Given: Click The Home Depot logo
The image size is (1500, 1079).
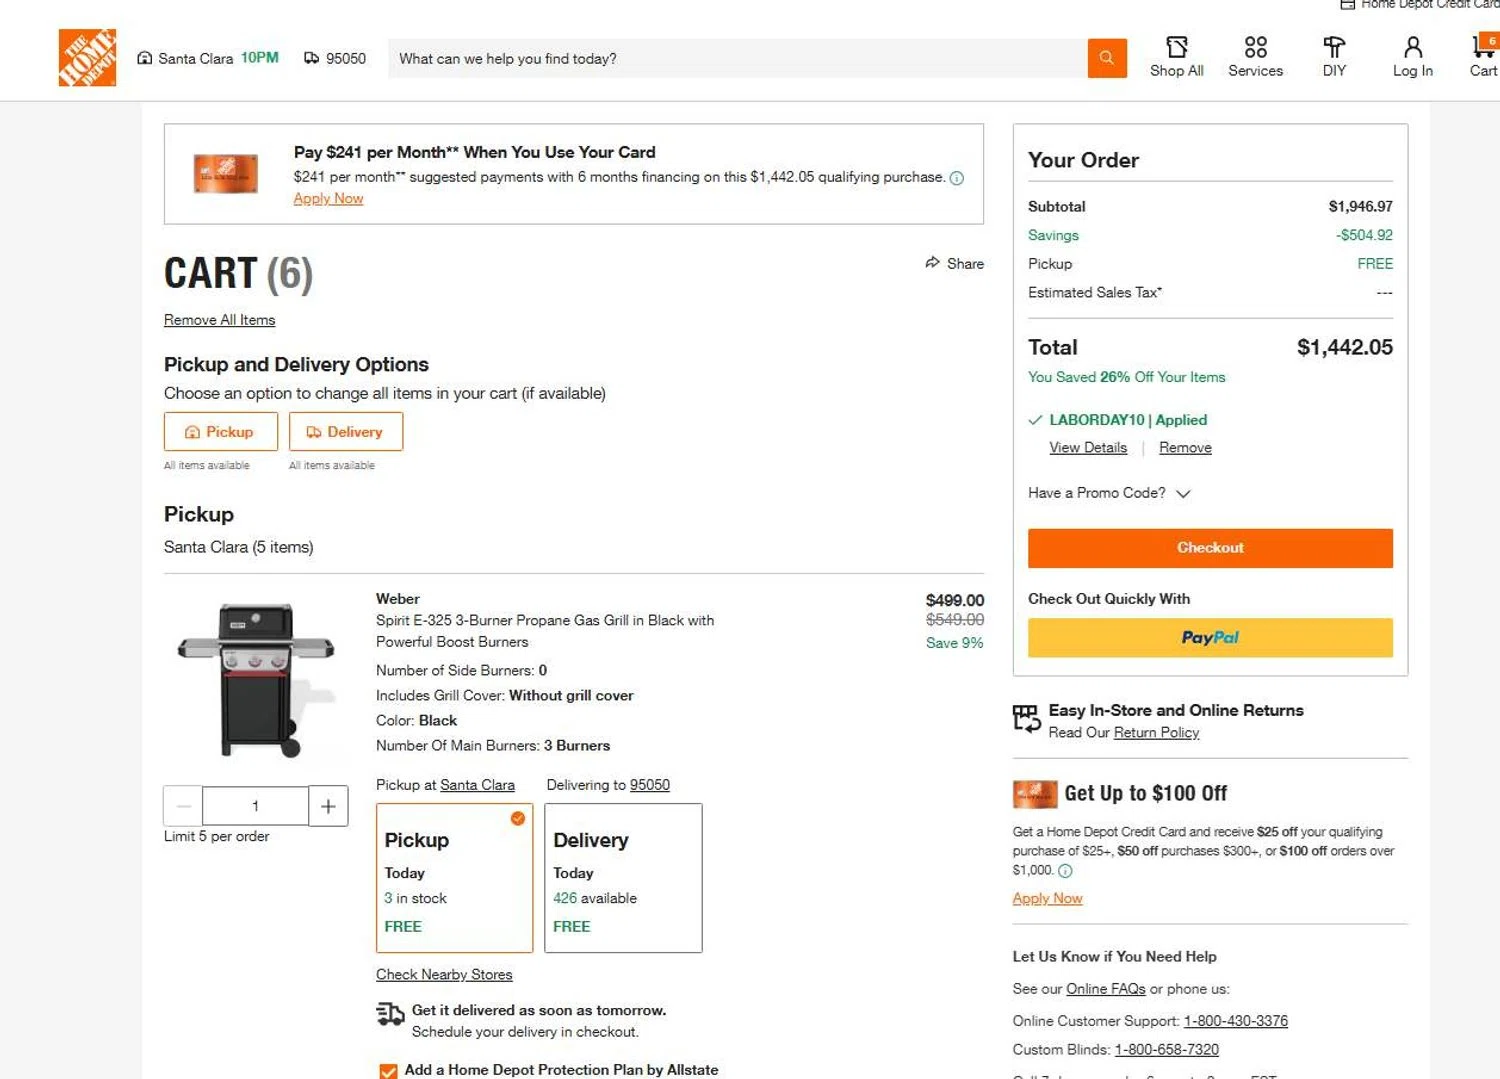Looking at the screenshot, I should click(x=87, y=58).
